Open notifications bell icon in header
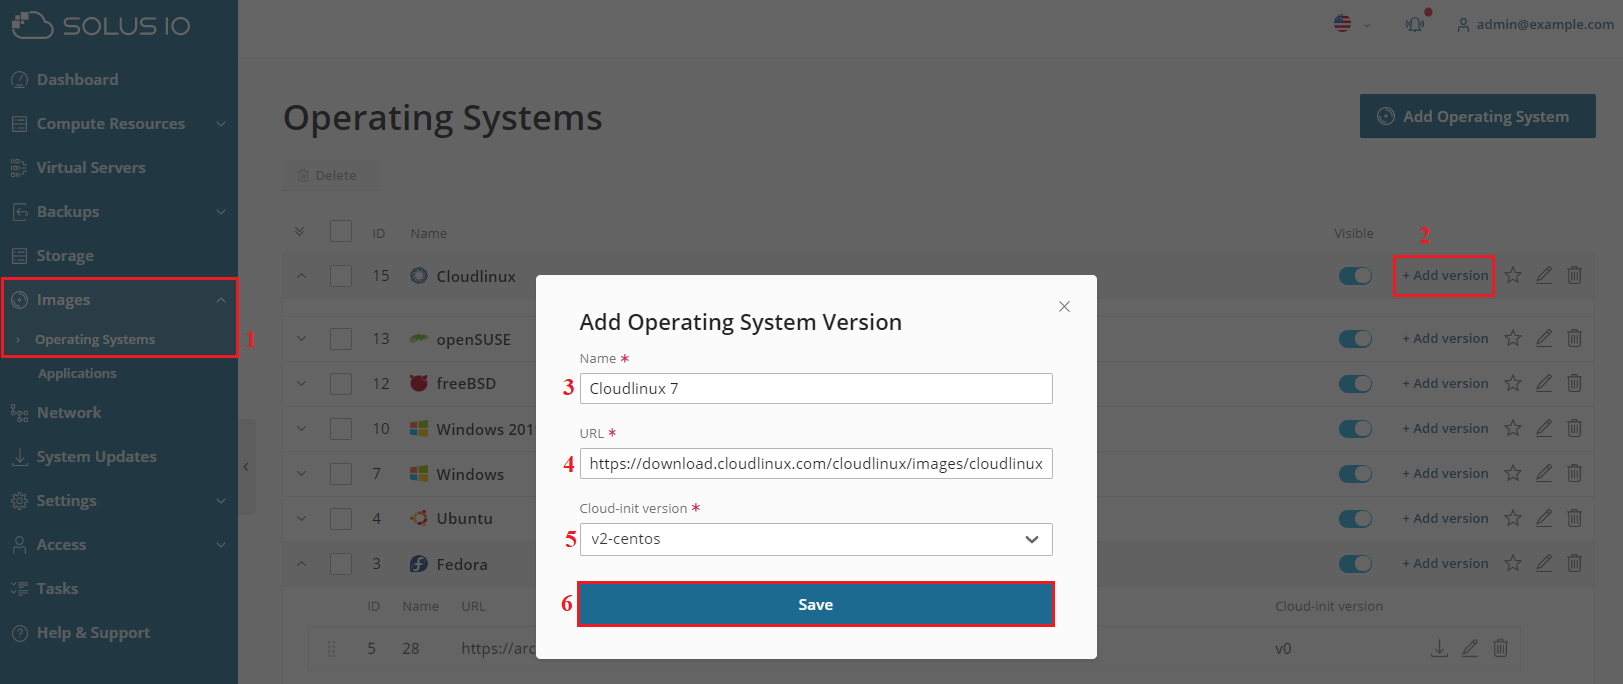1623x684 pixels. pyautogui.click(x=1415, y=23)
